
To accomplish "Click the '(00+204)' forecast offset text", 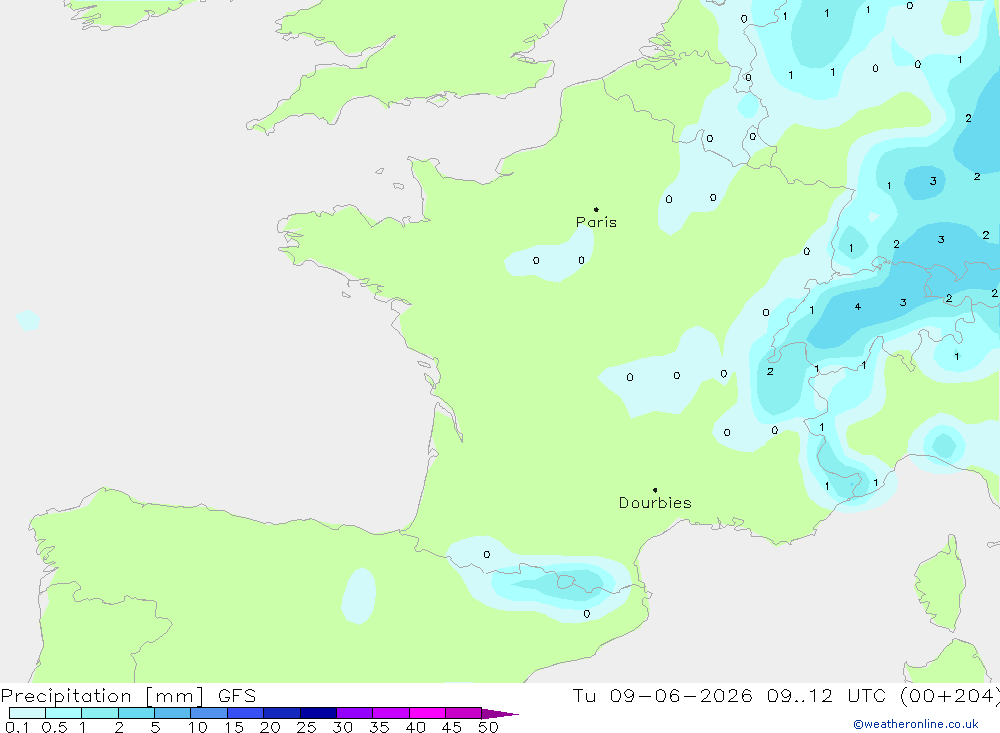I will 950,695.
